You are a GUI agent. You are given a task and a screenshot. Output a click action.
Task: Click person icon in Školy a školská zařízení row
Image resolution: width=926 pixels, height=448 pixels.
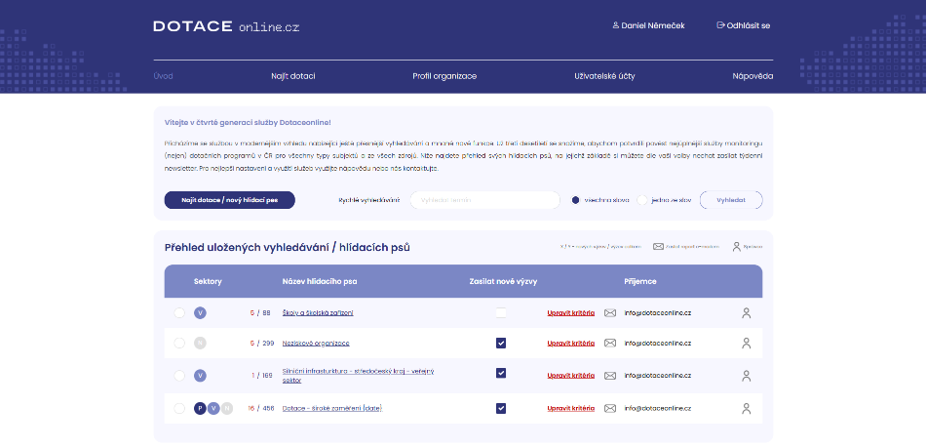(x=745, y=313)
